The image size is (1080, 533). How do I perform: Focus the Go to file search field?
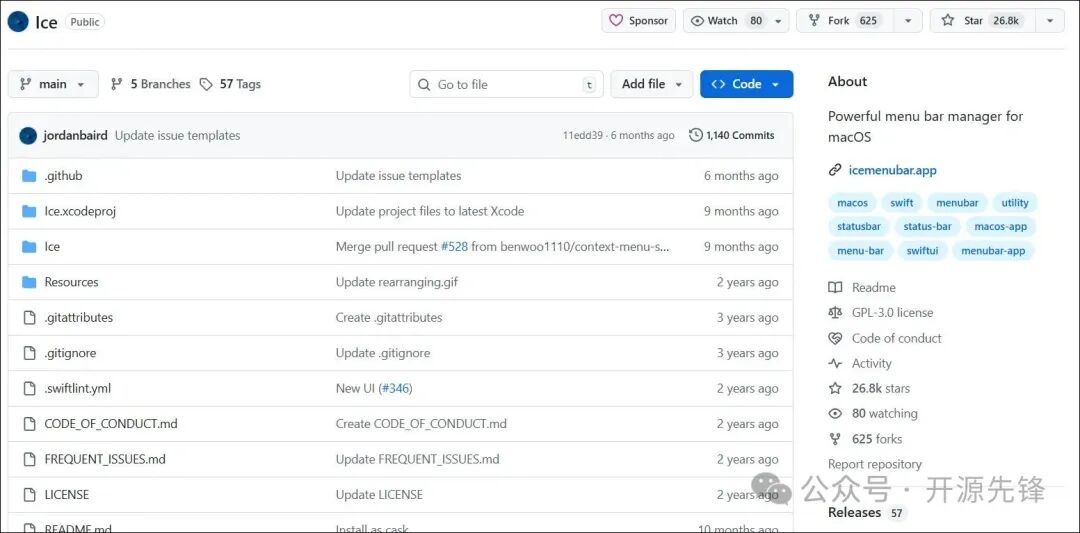tap(506, 85)
